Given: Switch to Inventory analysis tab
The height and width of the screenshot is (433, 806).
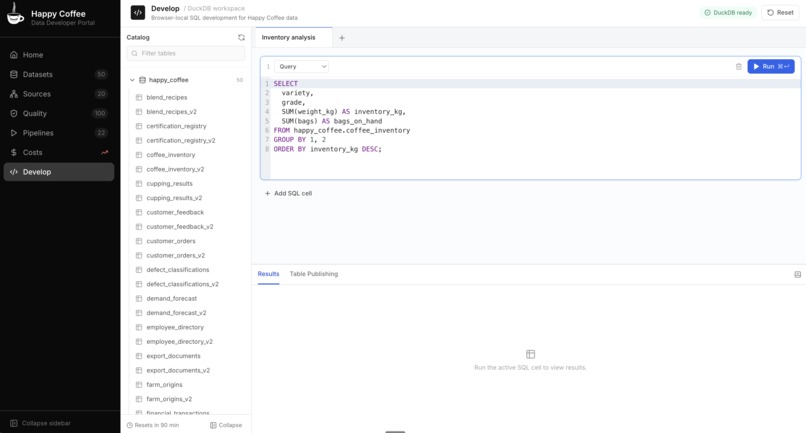Looking at the screenshot, I should click(x=294, y=38).
